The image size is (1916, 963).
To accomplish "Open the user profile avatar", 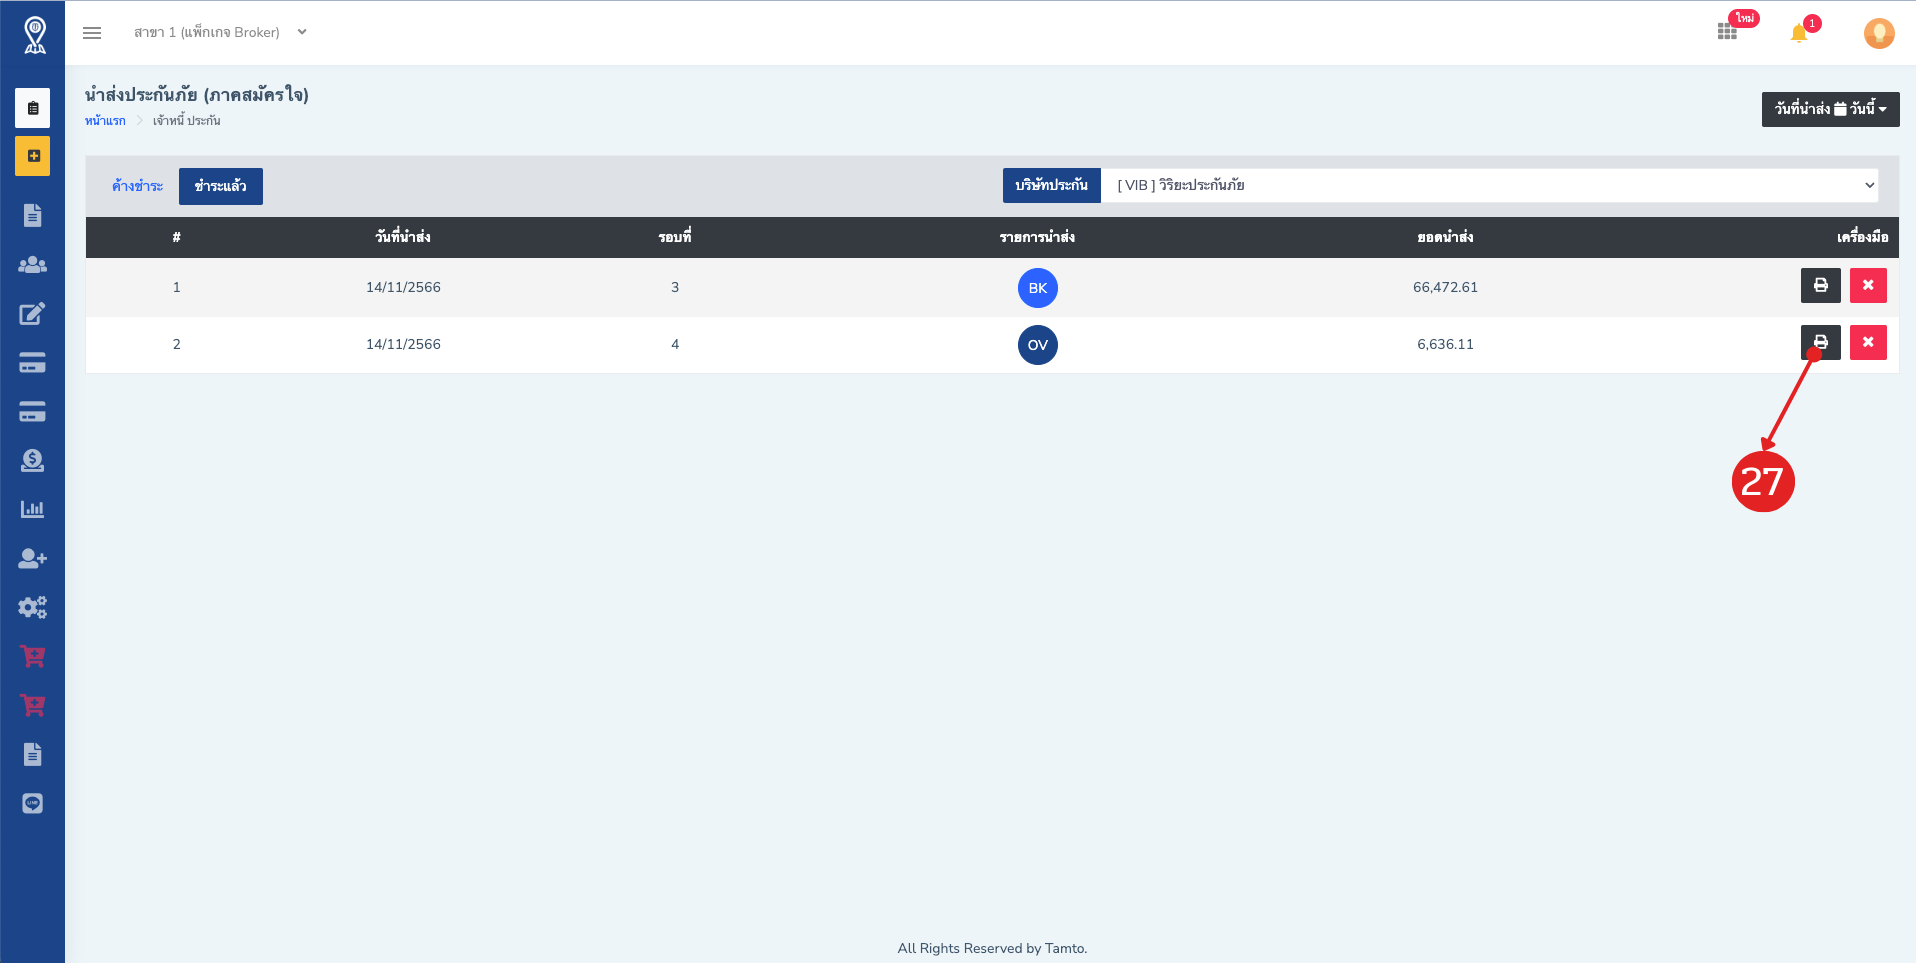I will (x=1879, y=33).
